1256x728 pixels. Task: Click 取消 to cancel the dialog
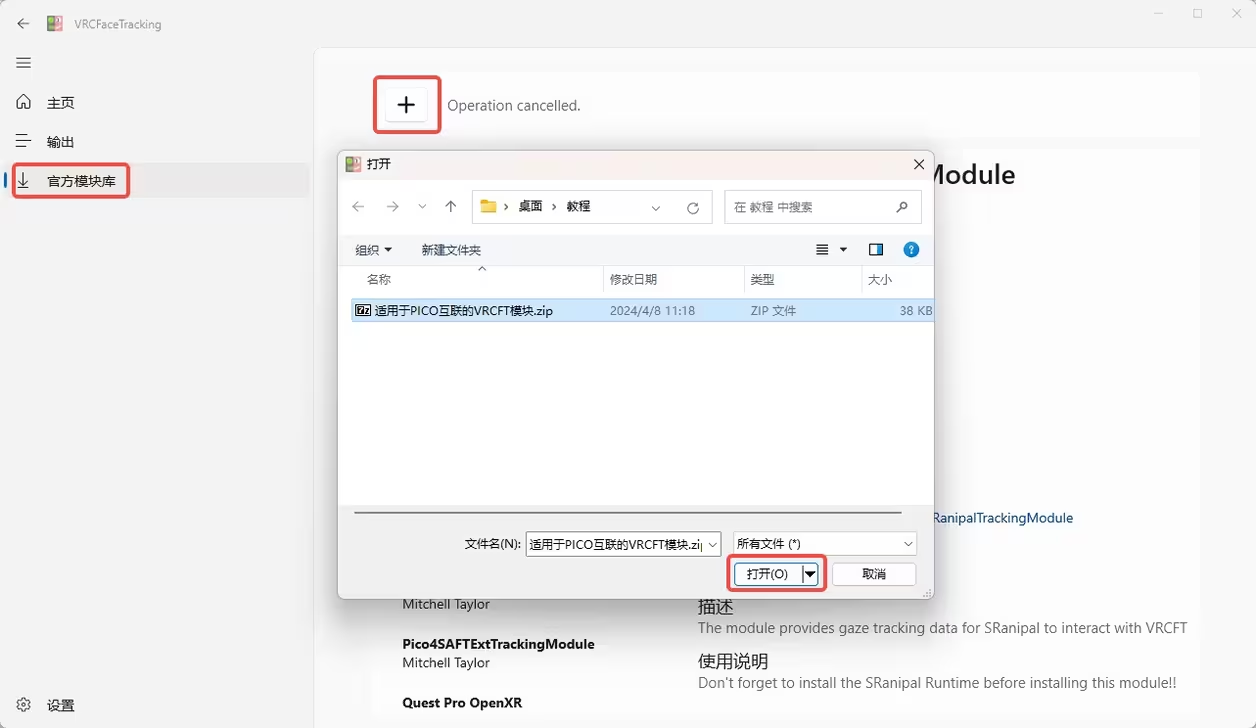874,574
